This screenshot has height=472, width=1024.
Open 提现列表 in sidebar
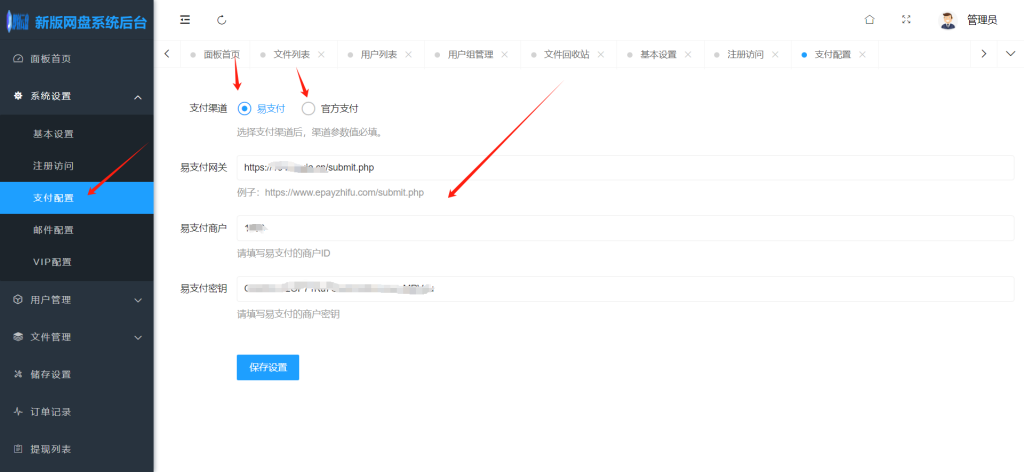coord(76,449)
